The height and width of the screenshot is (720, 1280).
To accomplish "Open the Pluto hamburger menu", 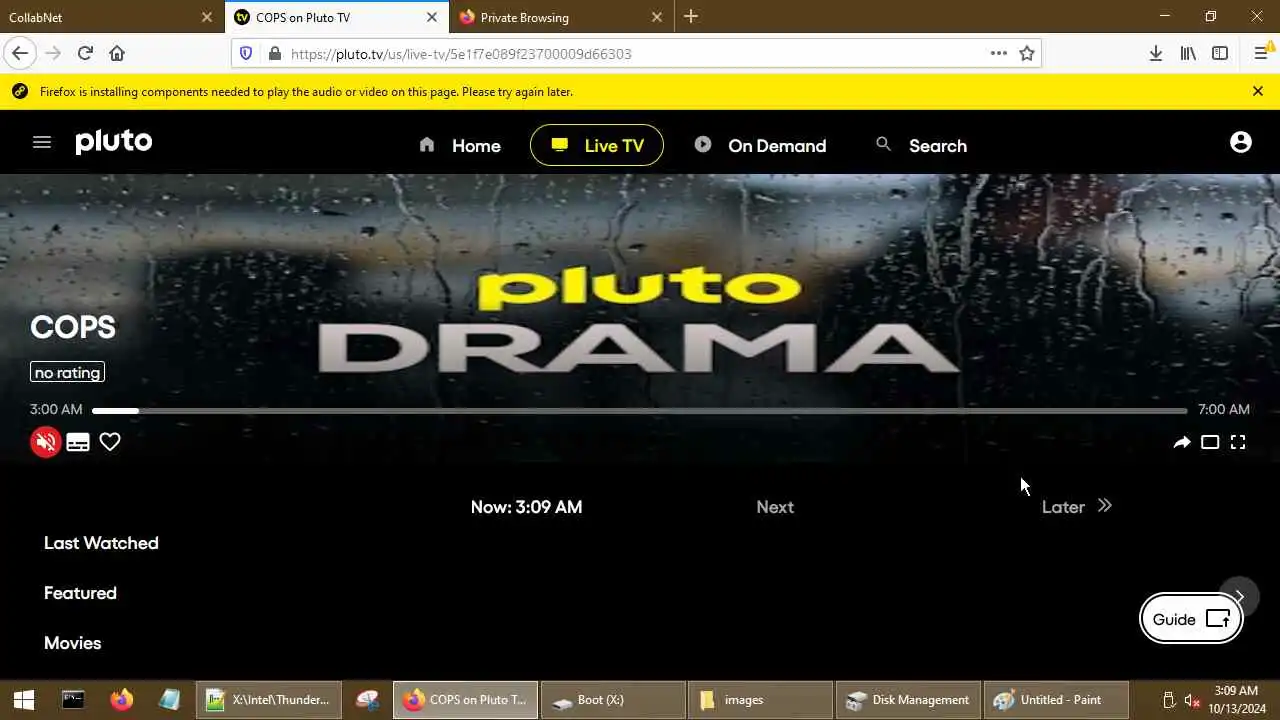I will (42, 142).
